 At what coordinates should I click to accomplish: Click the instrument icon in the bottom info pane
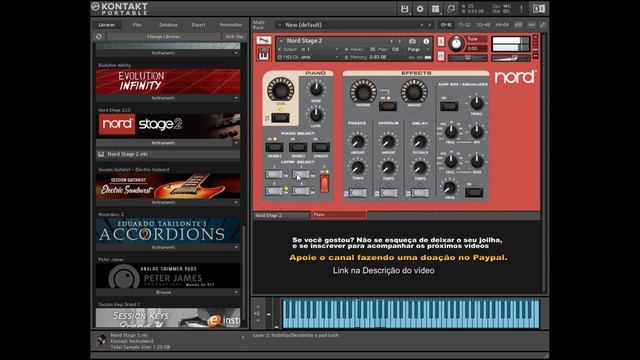101,340
